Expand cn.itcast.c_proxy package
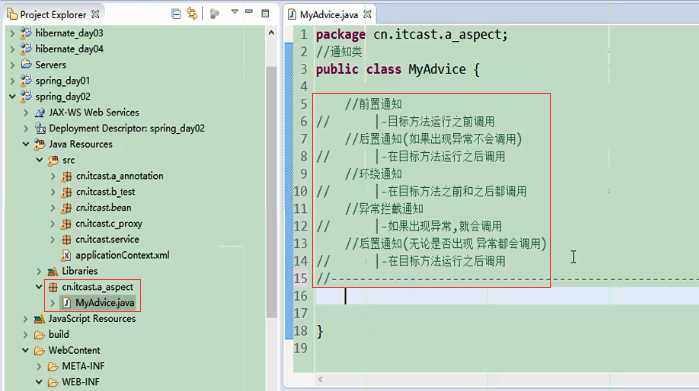Image resolution: width=699 pixels, height=391 pixels. 53,224
